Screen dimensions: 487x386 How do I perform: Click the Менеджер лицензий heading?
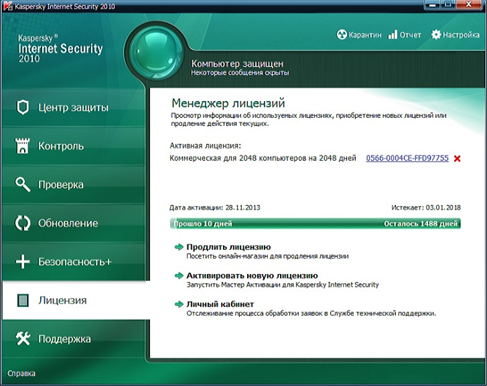click(228, 103)
